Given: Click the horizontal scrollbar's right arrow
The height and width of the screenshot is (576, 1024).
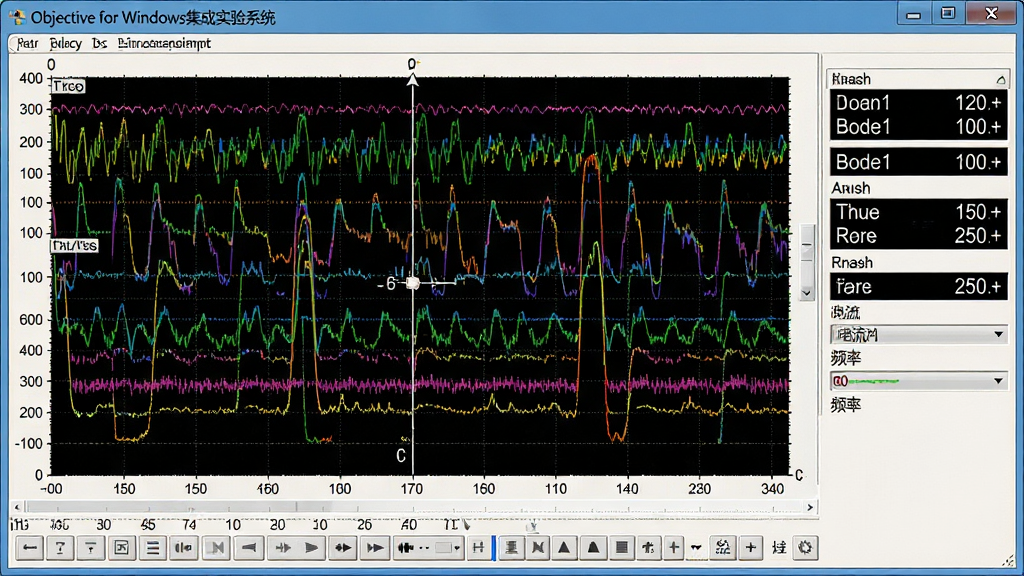Looking at the screenshot, I should pyautogui.click(x=810, y=507).
